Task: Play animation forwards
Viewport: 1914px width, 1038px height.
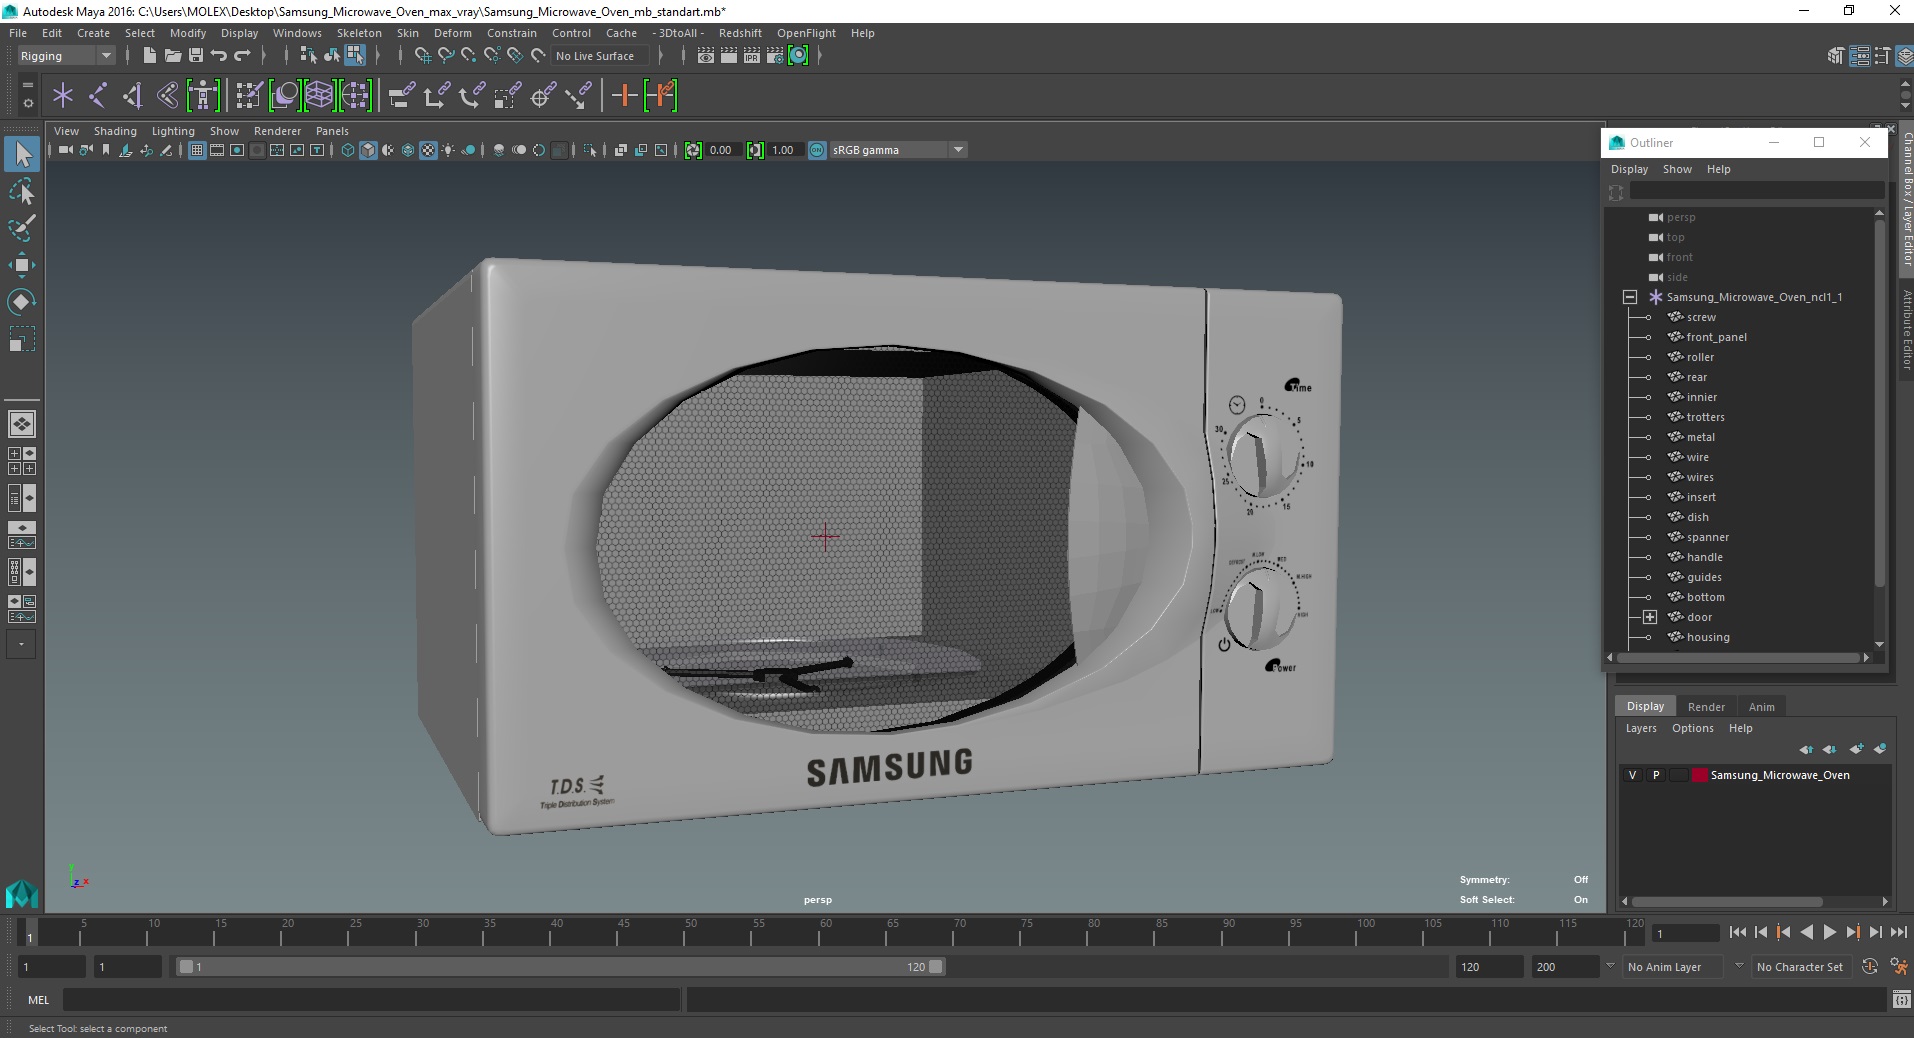Action: tap(1829, 932)
